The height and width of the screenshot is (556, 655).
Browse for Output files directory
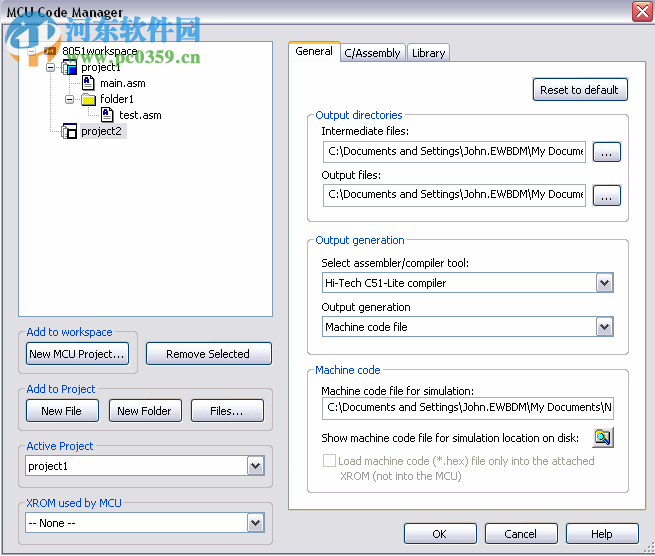[607, 195]
